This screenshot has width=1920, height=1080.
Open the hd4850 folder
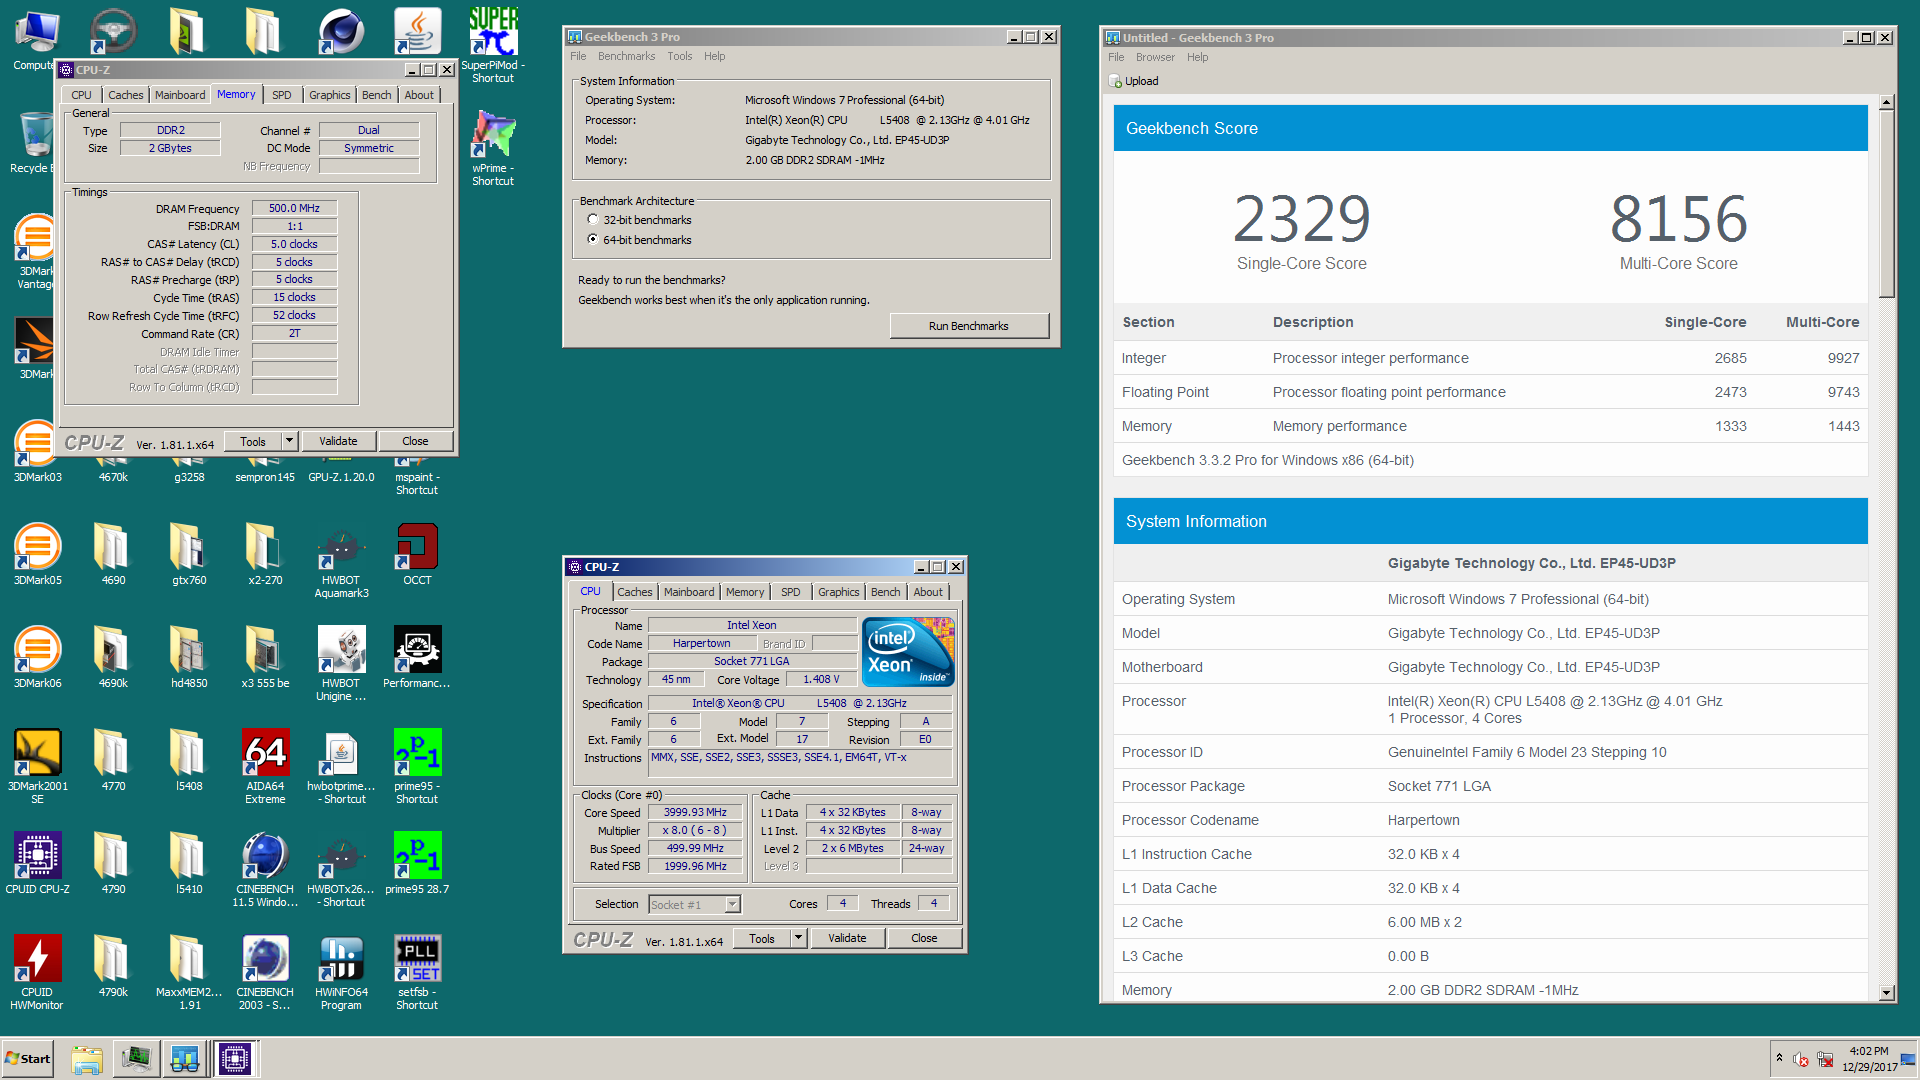pyautogui.click(x=189, y=650)
